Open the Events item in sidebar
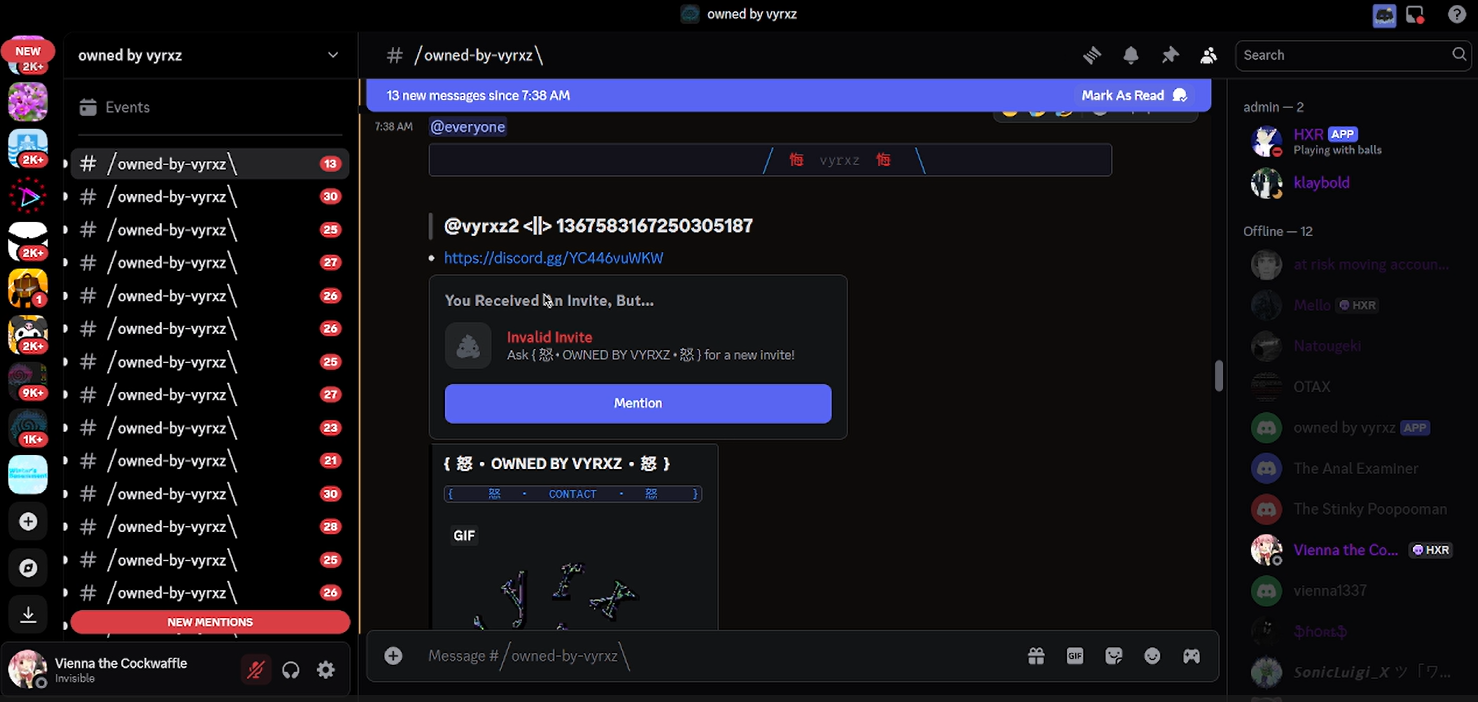Screen dimensions: 1478x702 (x=127, y=107)
